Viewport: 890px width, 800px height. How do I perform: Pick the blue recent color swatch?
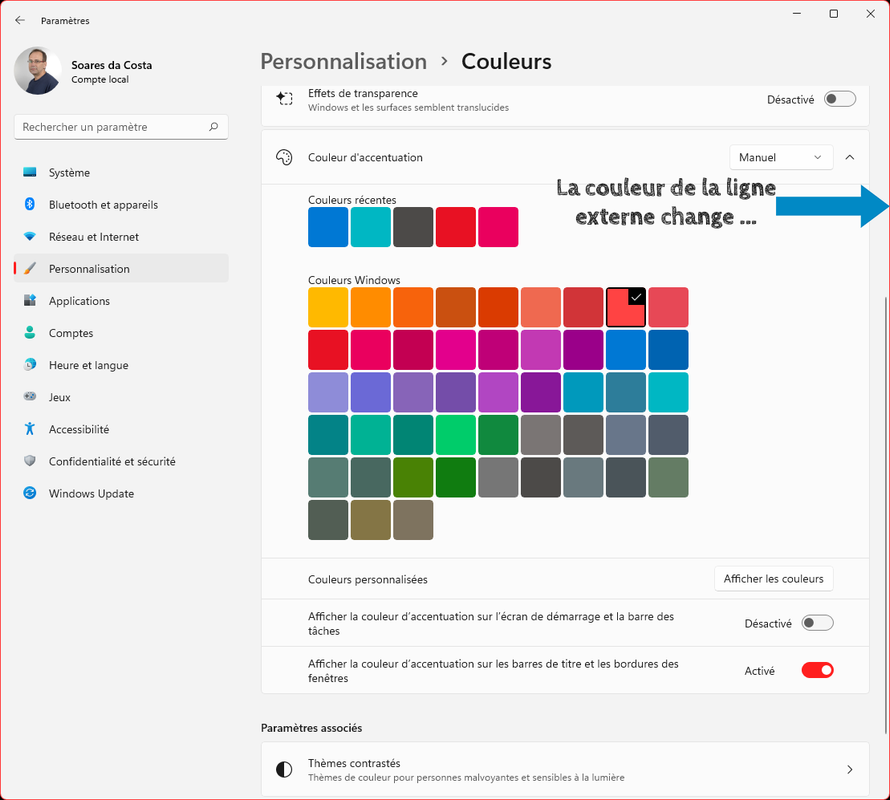pos(328,227)
